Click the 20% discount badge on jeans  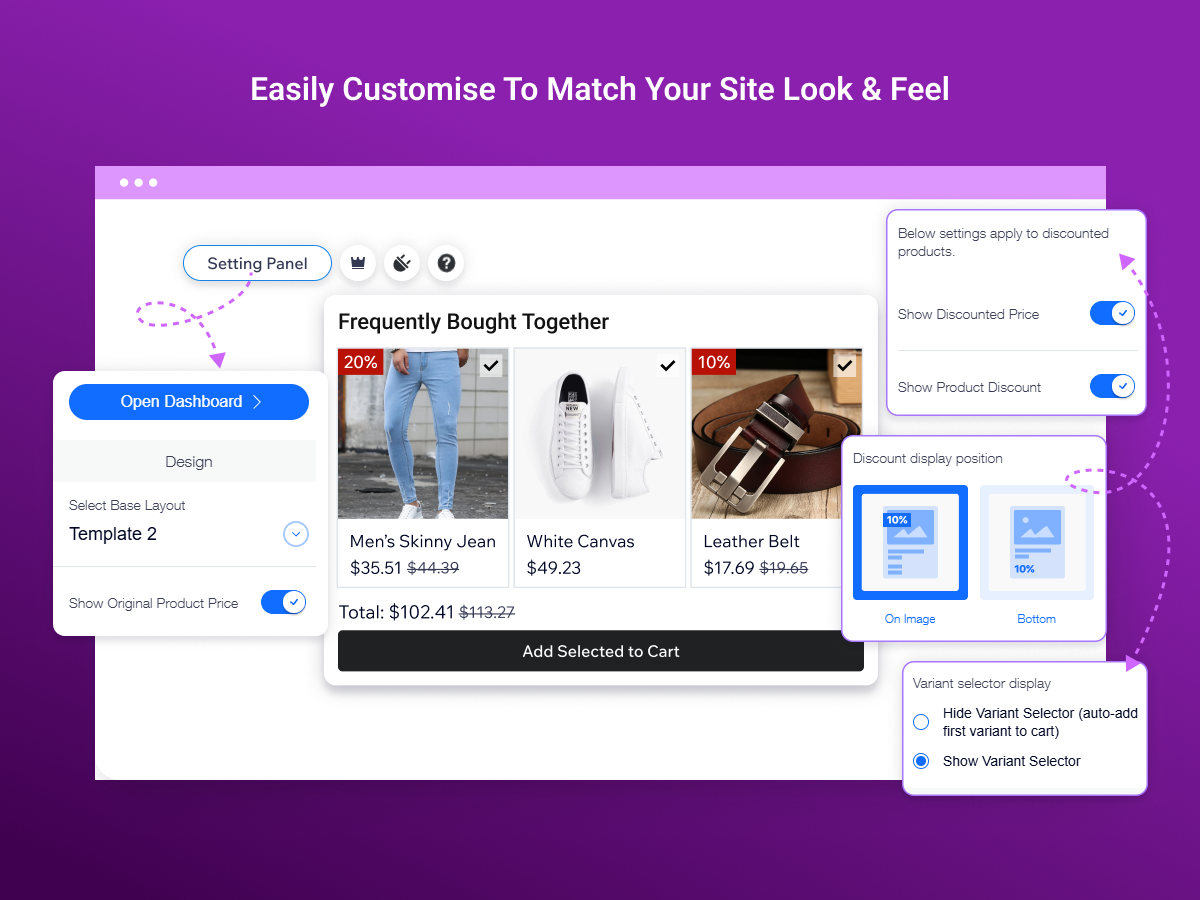[360, 362]
